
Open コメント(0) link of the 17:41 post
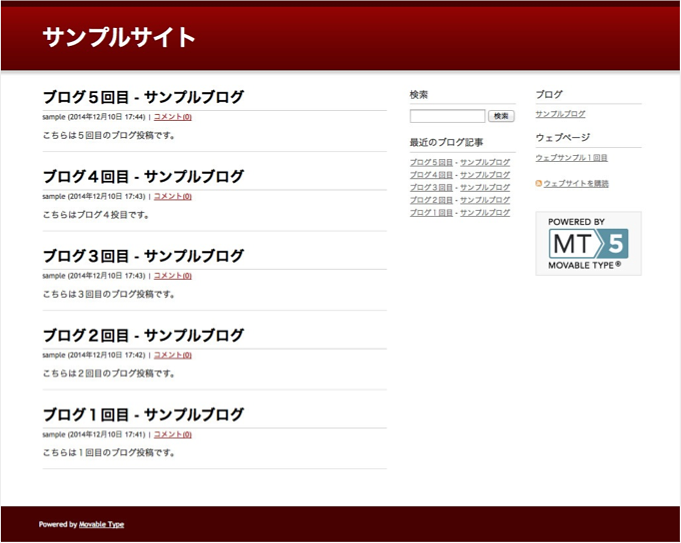[173, 435]
